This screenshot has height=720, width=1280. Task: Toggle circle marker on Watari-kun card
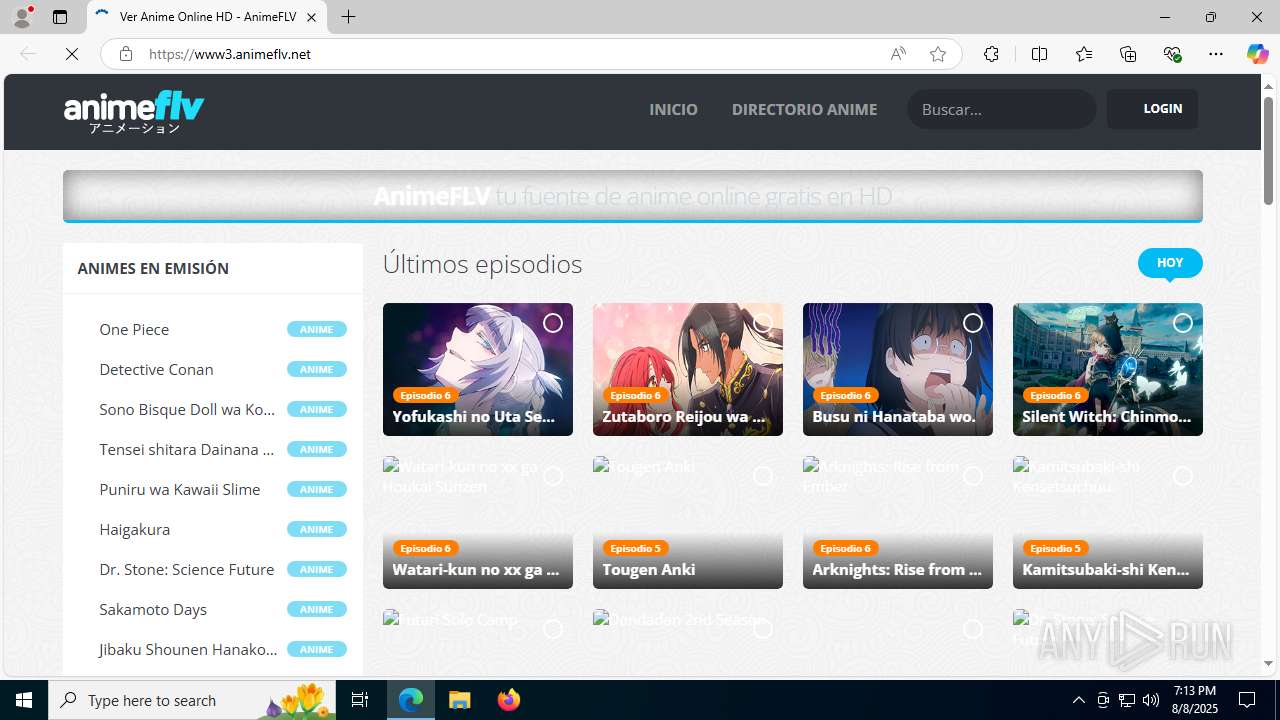pyautogui.click(x=553, y=476)
